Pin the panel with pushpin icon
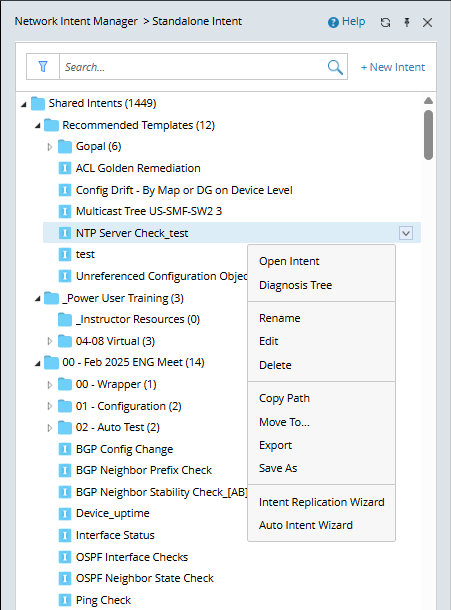The width and height of the screenshot is (451, 610). point(407,22)
